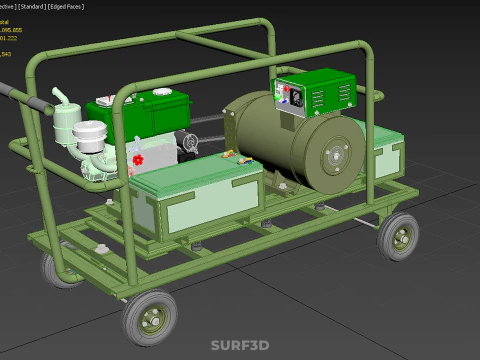Select the white air filter canister
480x360 pixels.
89,137
